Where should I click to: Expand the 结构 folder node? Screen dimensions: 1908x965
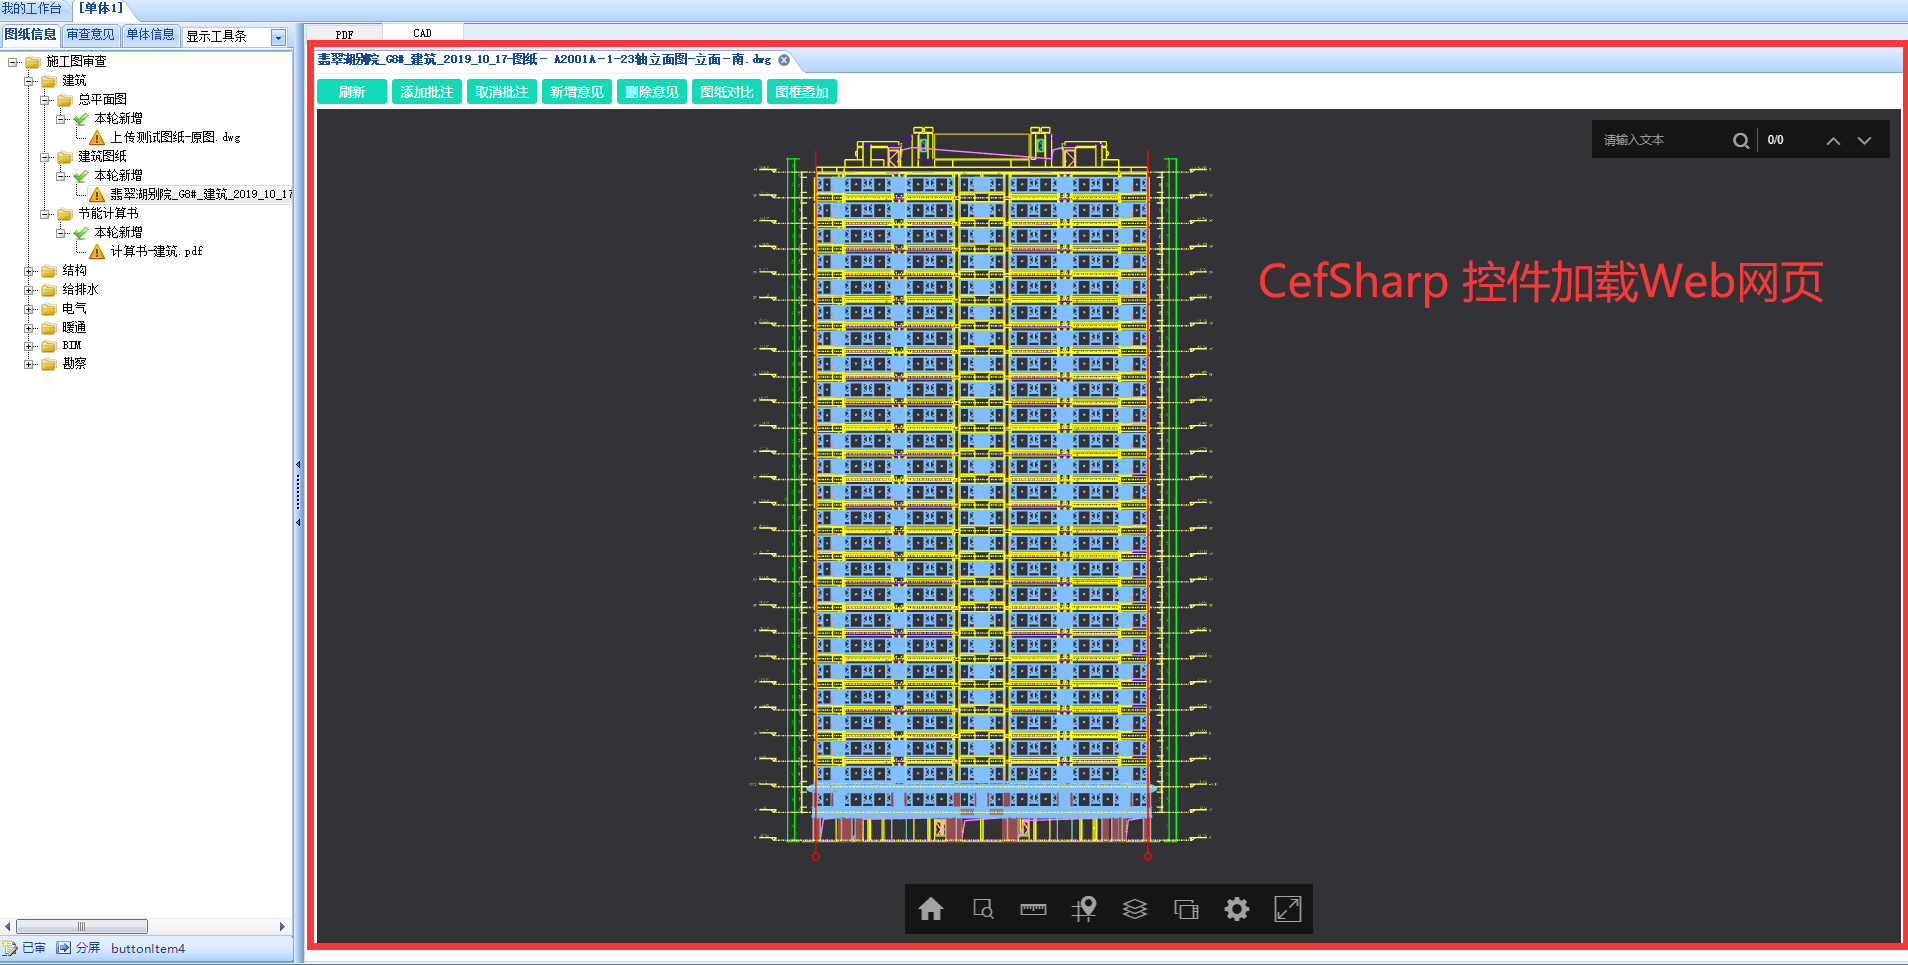tap(30, 271)
